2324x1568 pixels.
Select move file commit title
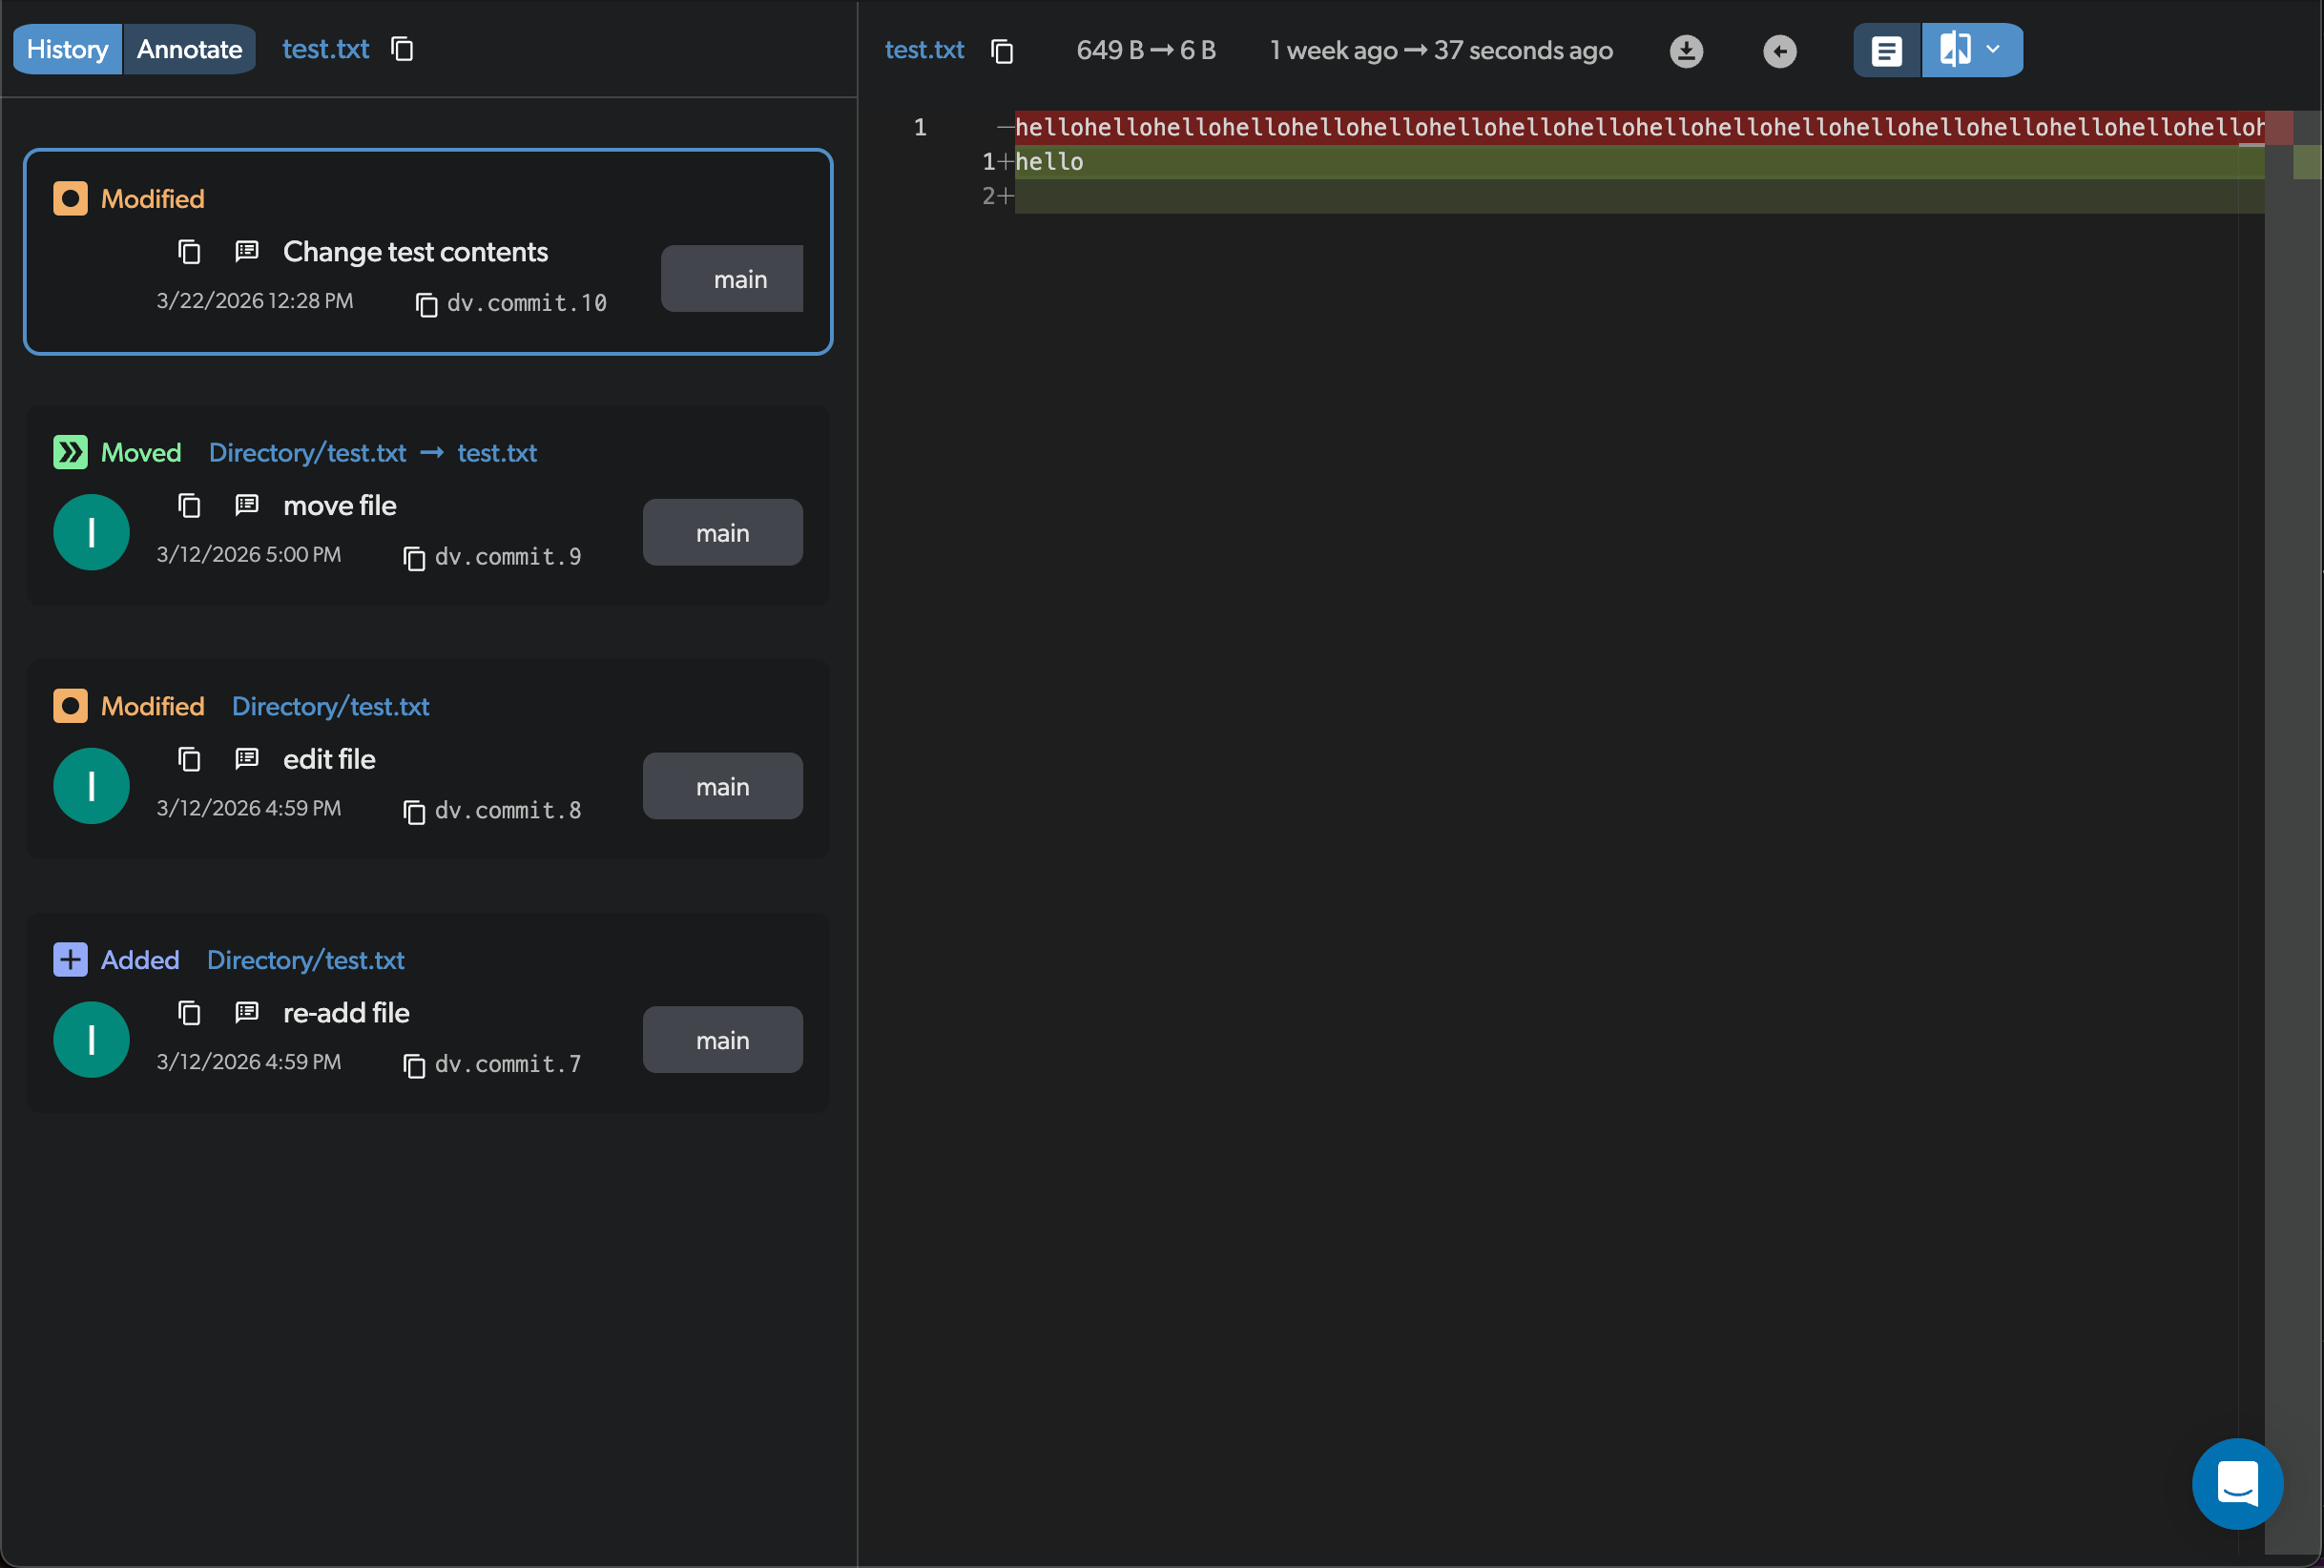[340, 506]
